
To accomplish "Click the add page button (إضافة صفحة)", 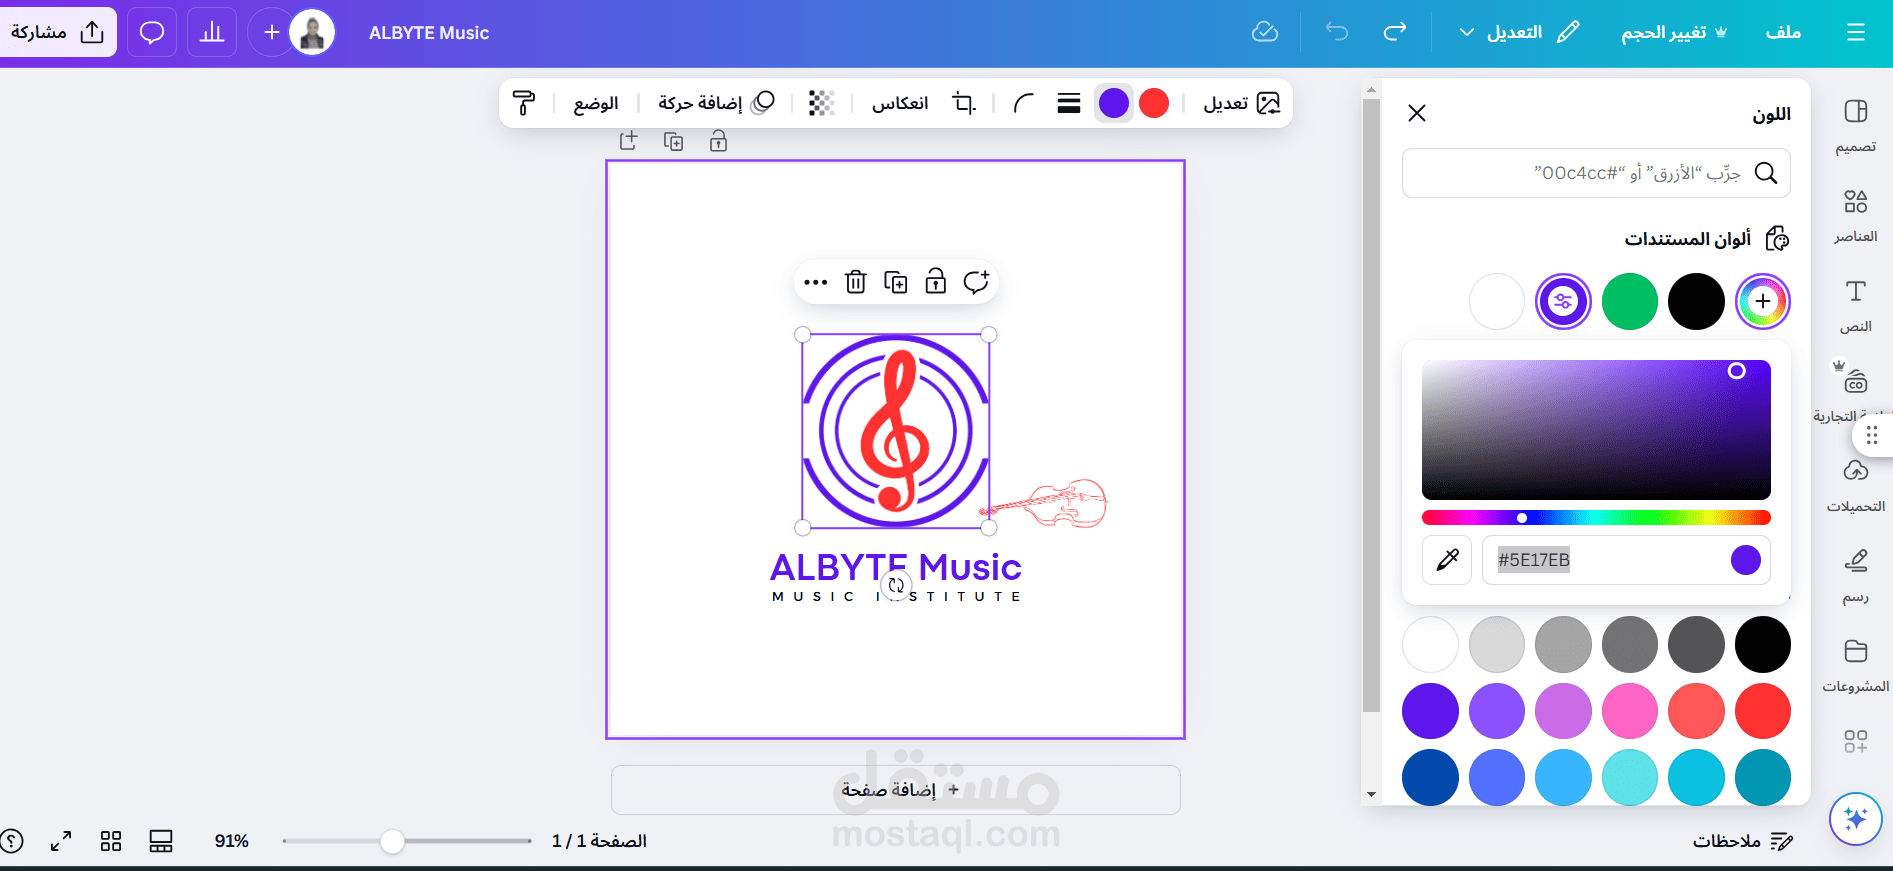I will pyautogui.click(x=896, y=790).
